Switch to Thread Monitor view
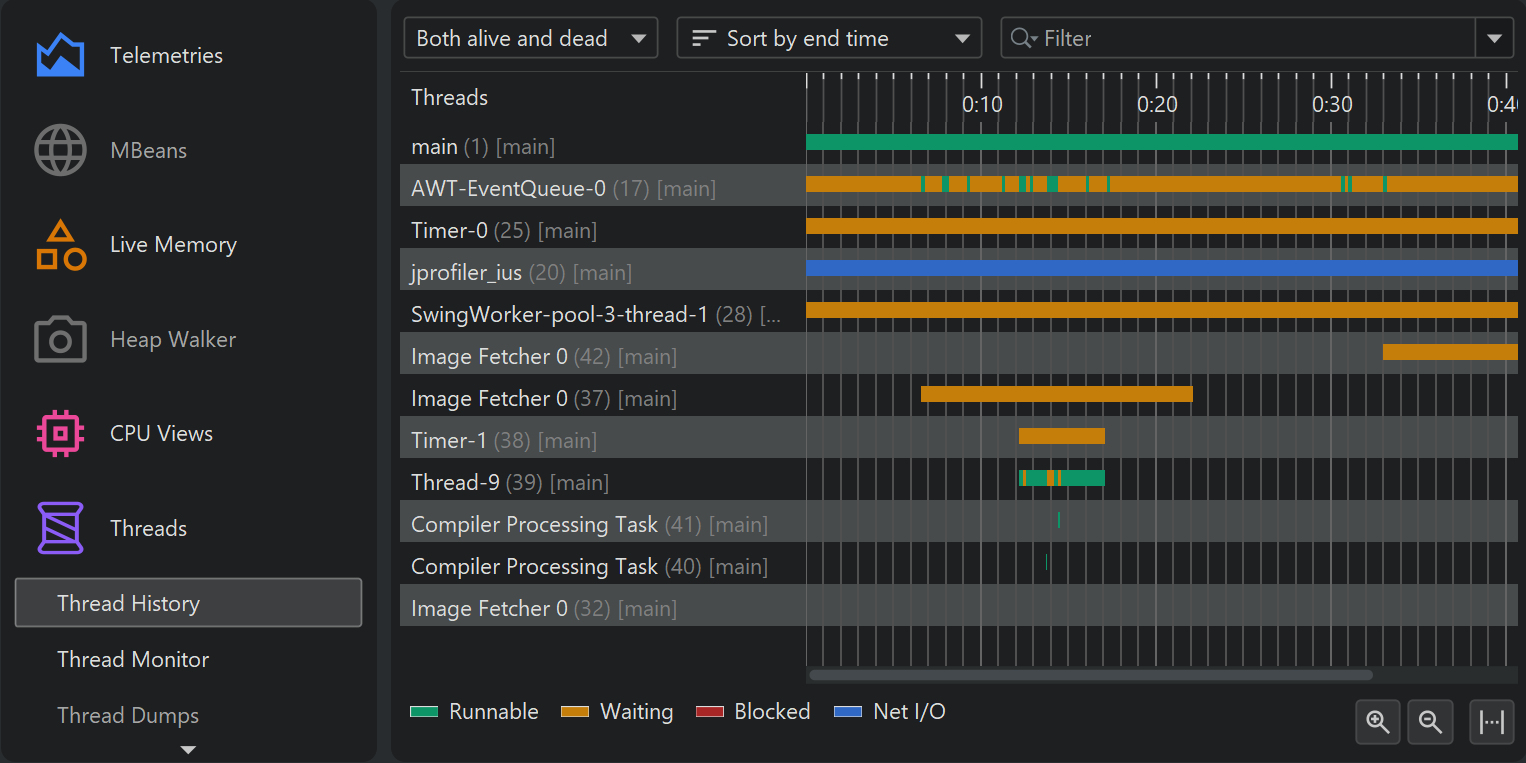 (x=133, y=659)
